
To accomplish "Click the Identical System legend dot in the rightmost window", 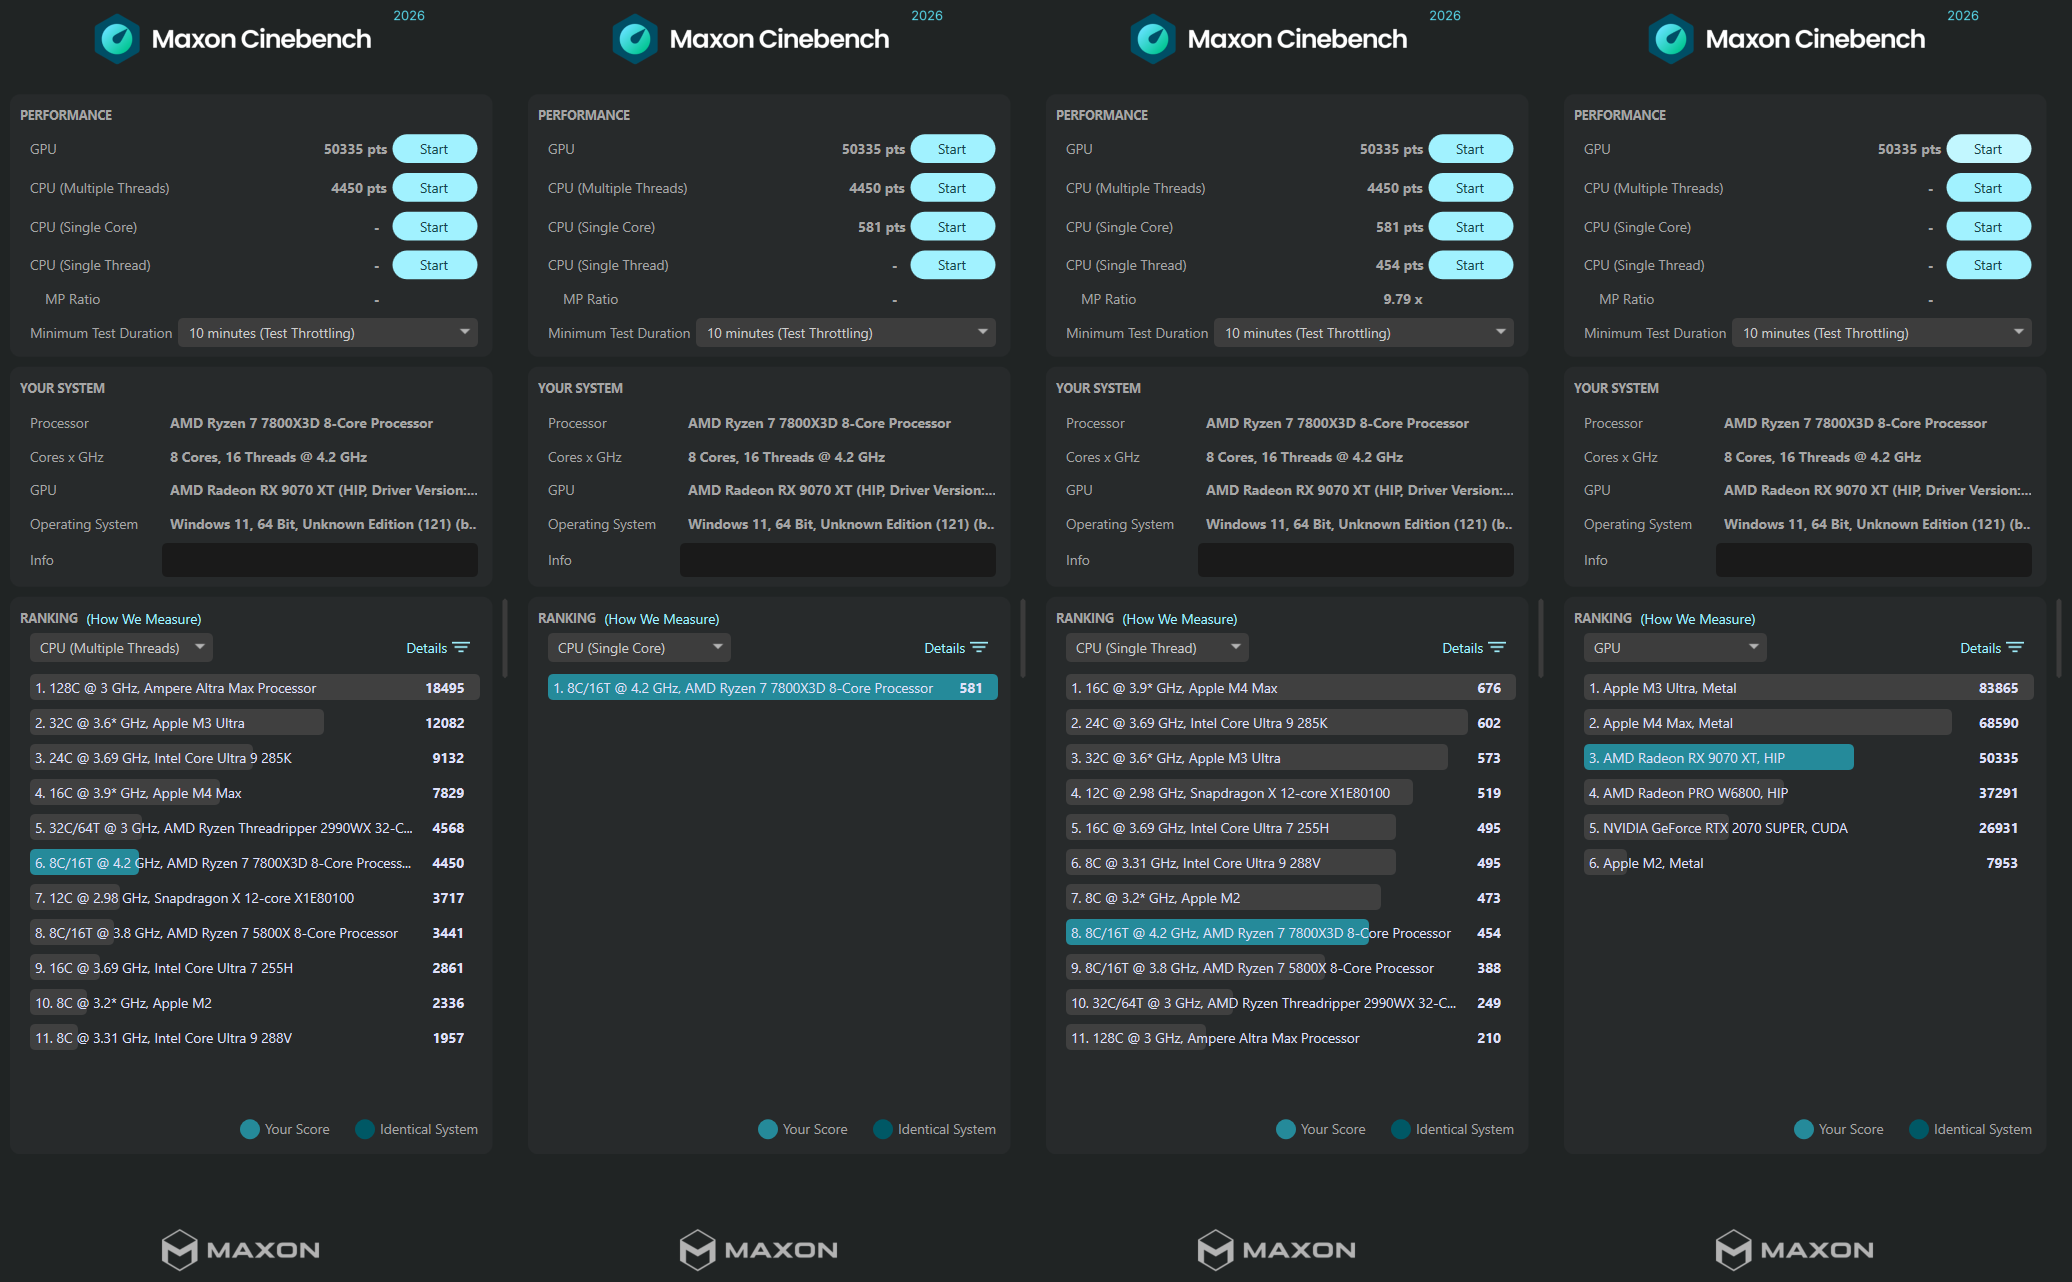I will pos(1919,1129).
